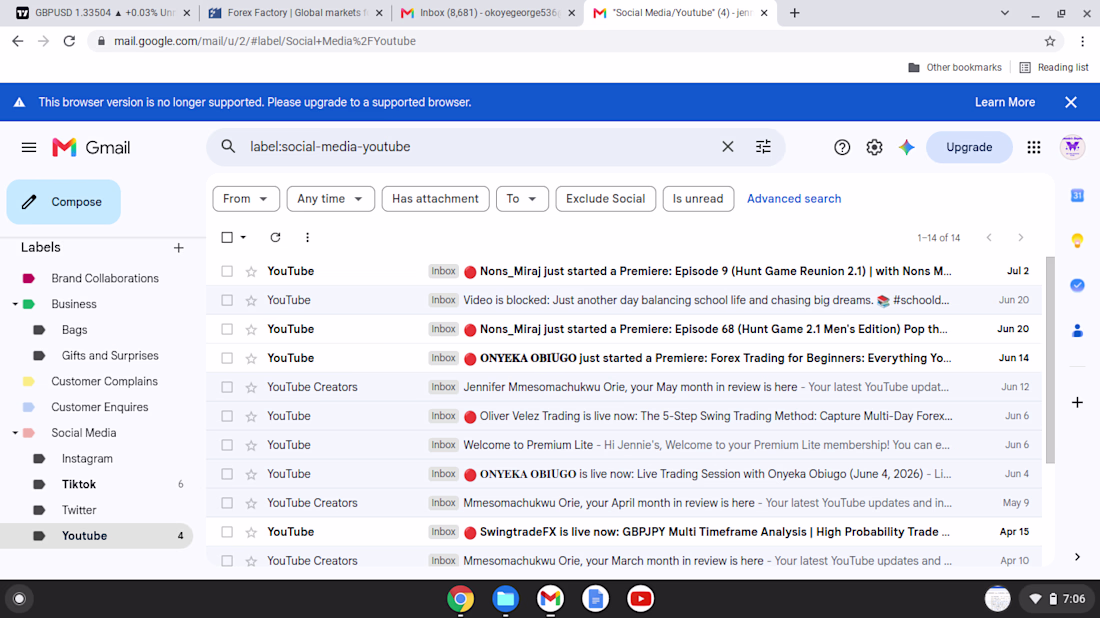Viewport: 1100px width, 618px height.
Task: Open the Google apps grid
Action: pyautogui.click(x=1033, y=147)
